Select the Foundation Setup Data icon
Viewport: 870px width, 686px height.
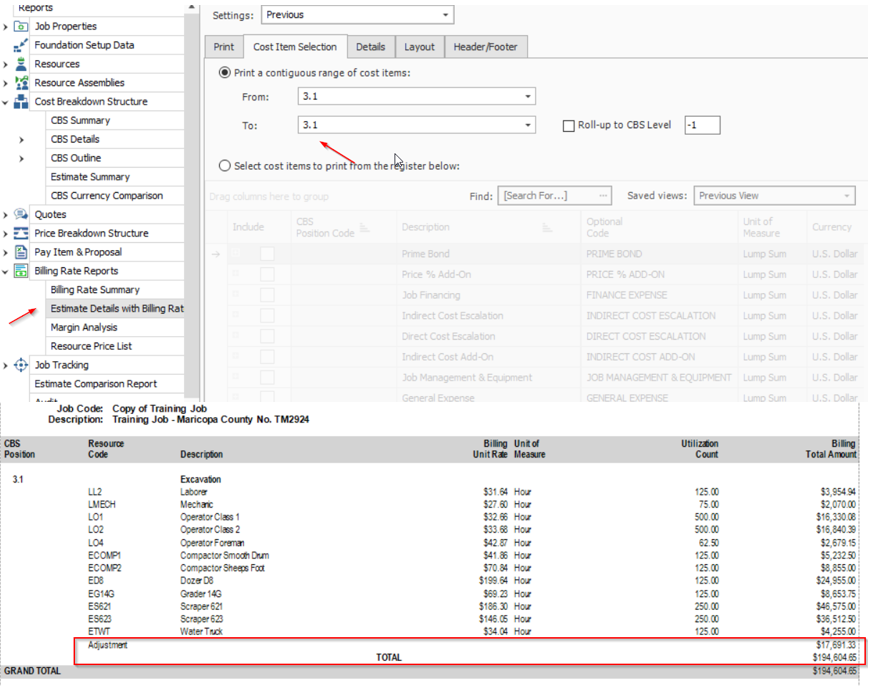21,45
